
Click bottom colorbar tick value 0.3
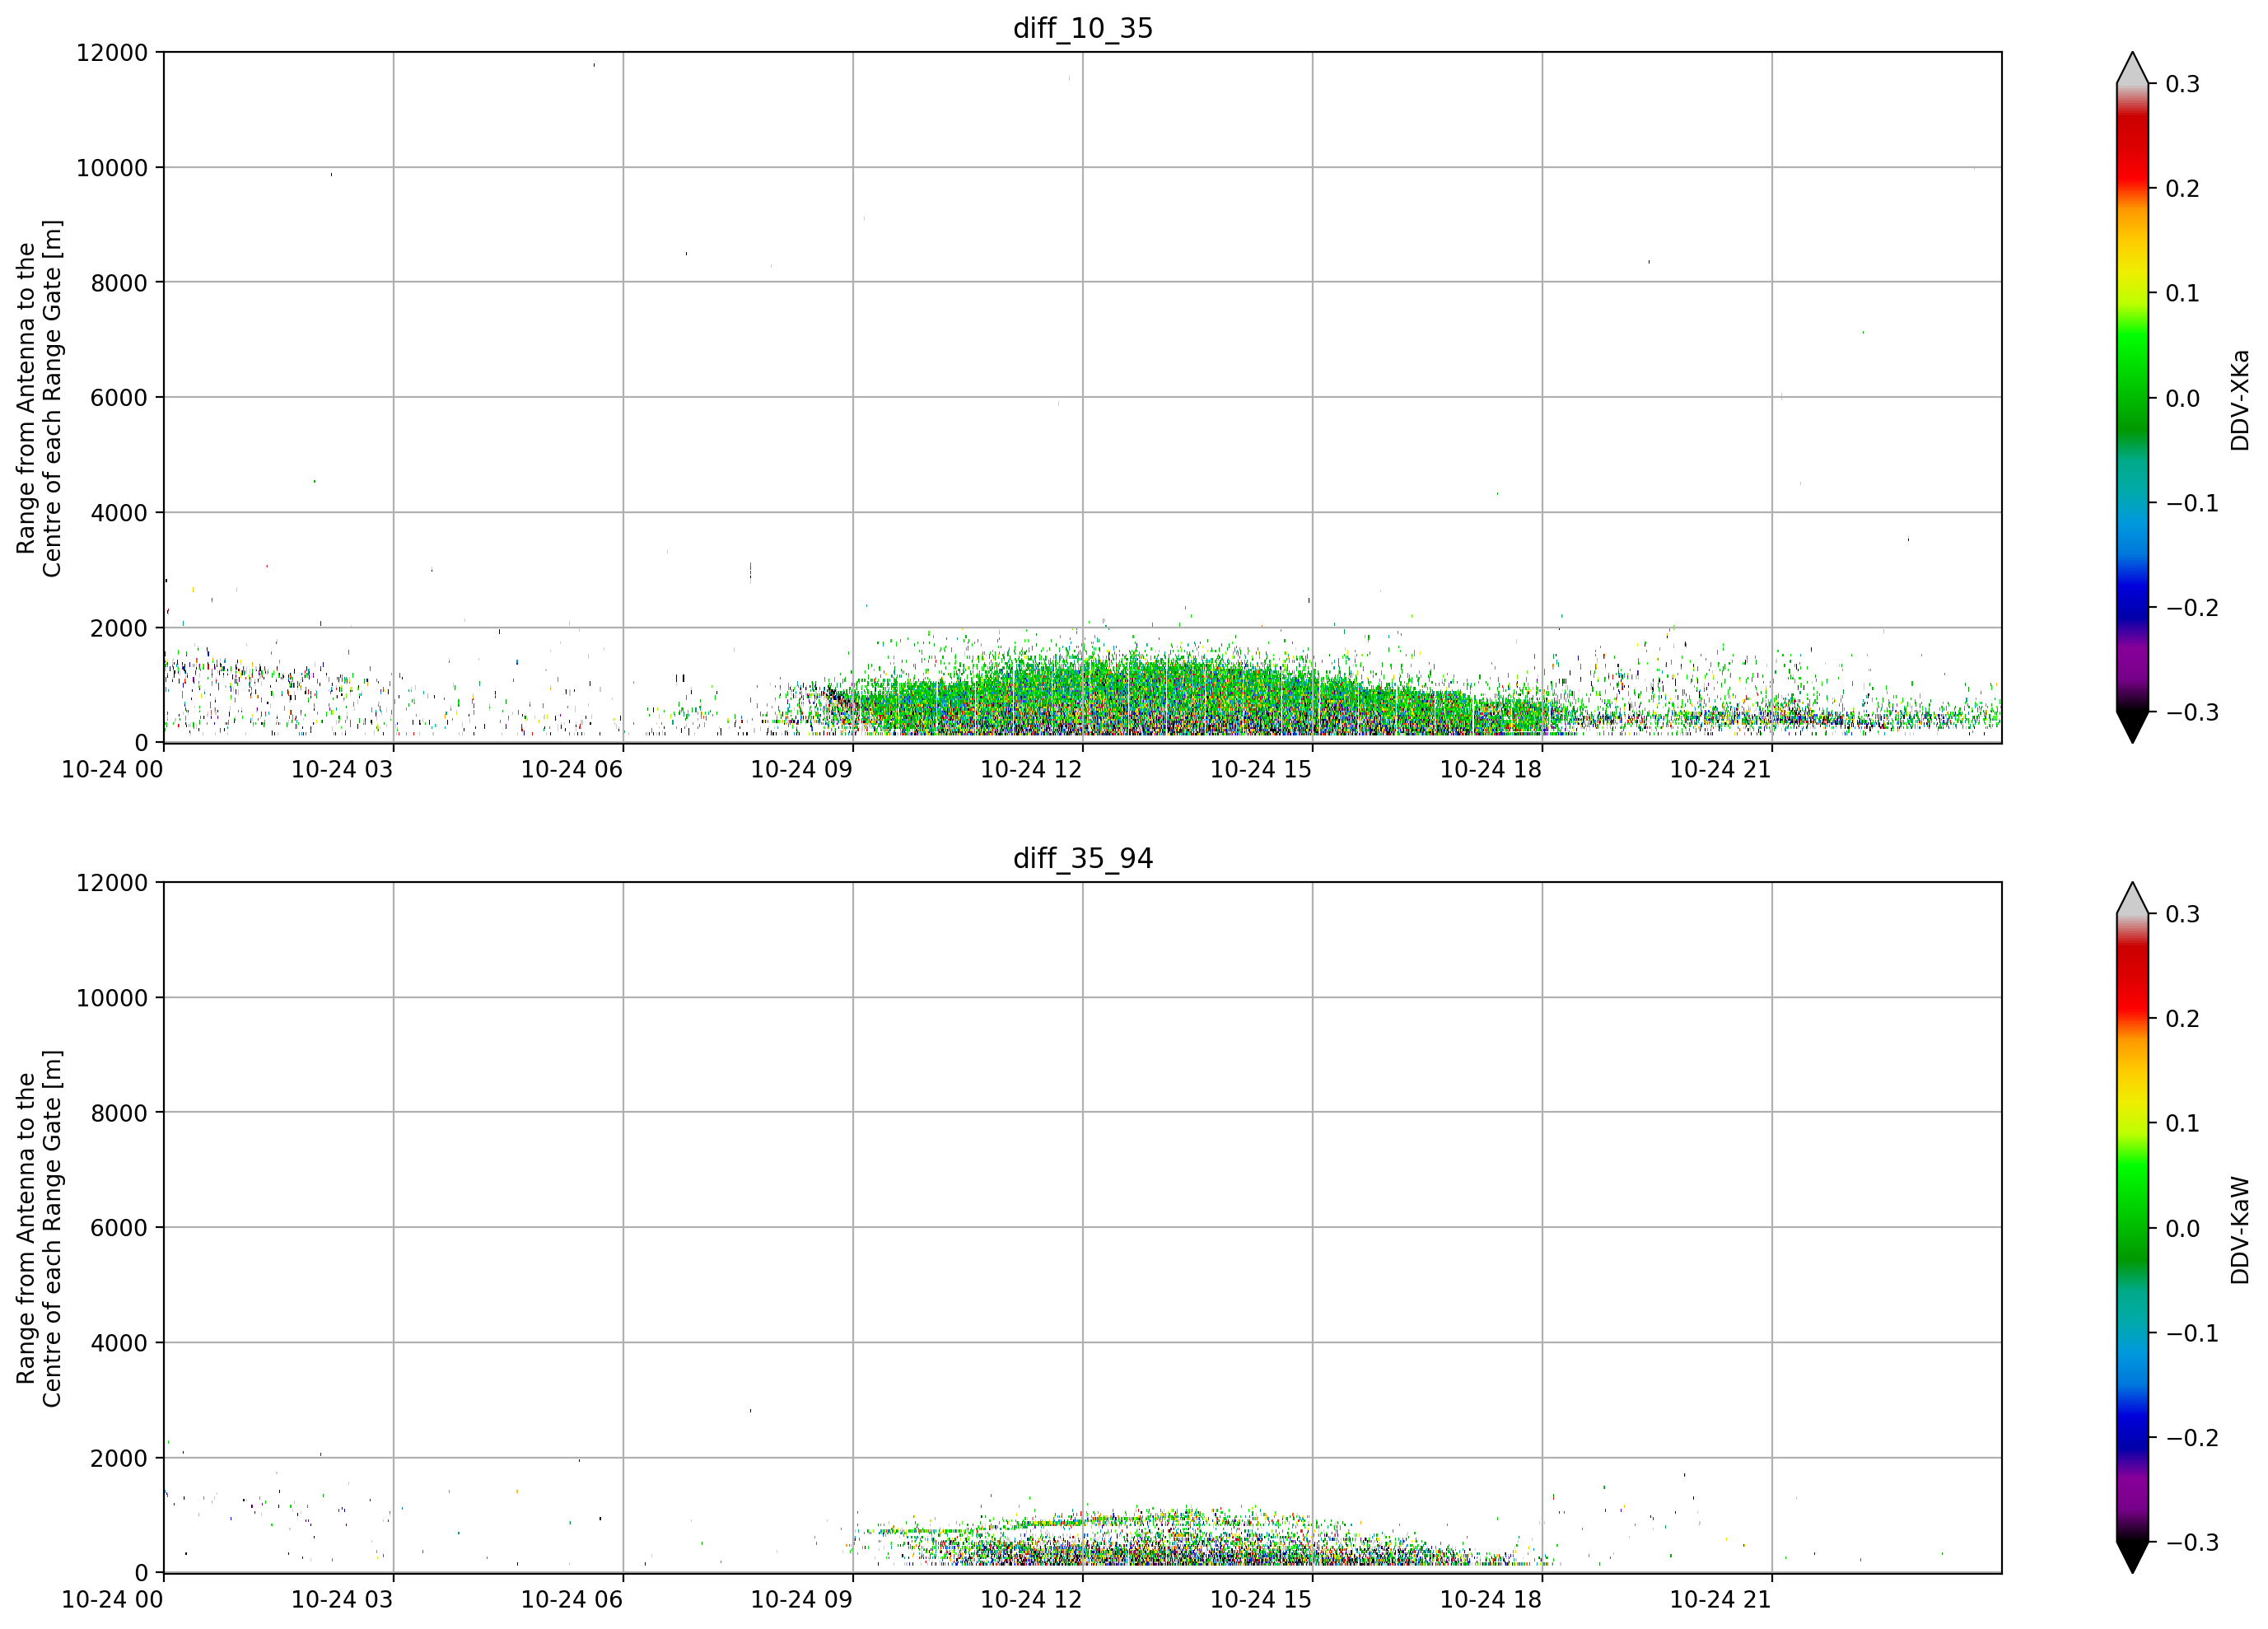2183,914
